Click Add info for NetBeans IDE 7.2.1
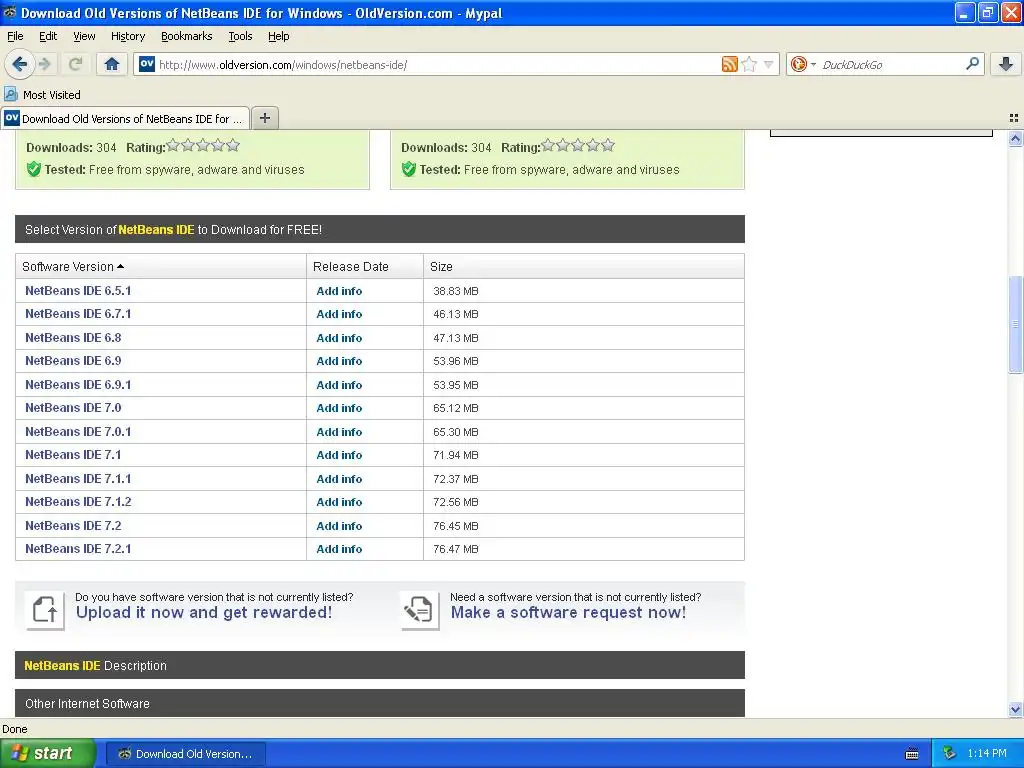The width and height of the screenshot is (1024, 768). tap(339, 549)
